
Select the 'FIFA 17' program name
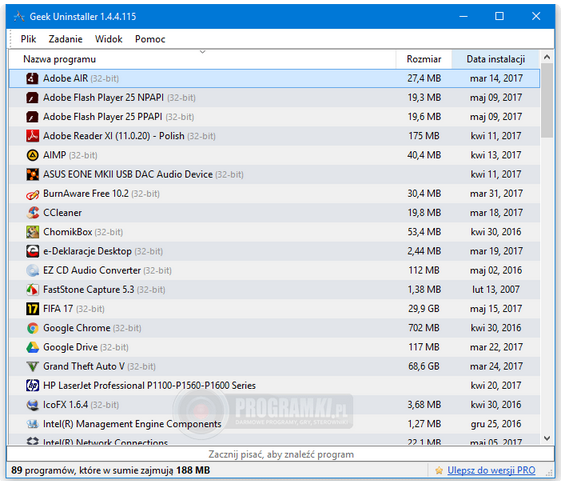pyautogui.click(x=58, y=308)
